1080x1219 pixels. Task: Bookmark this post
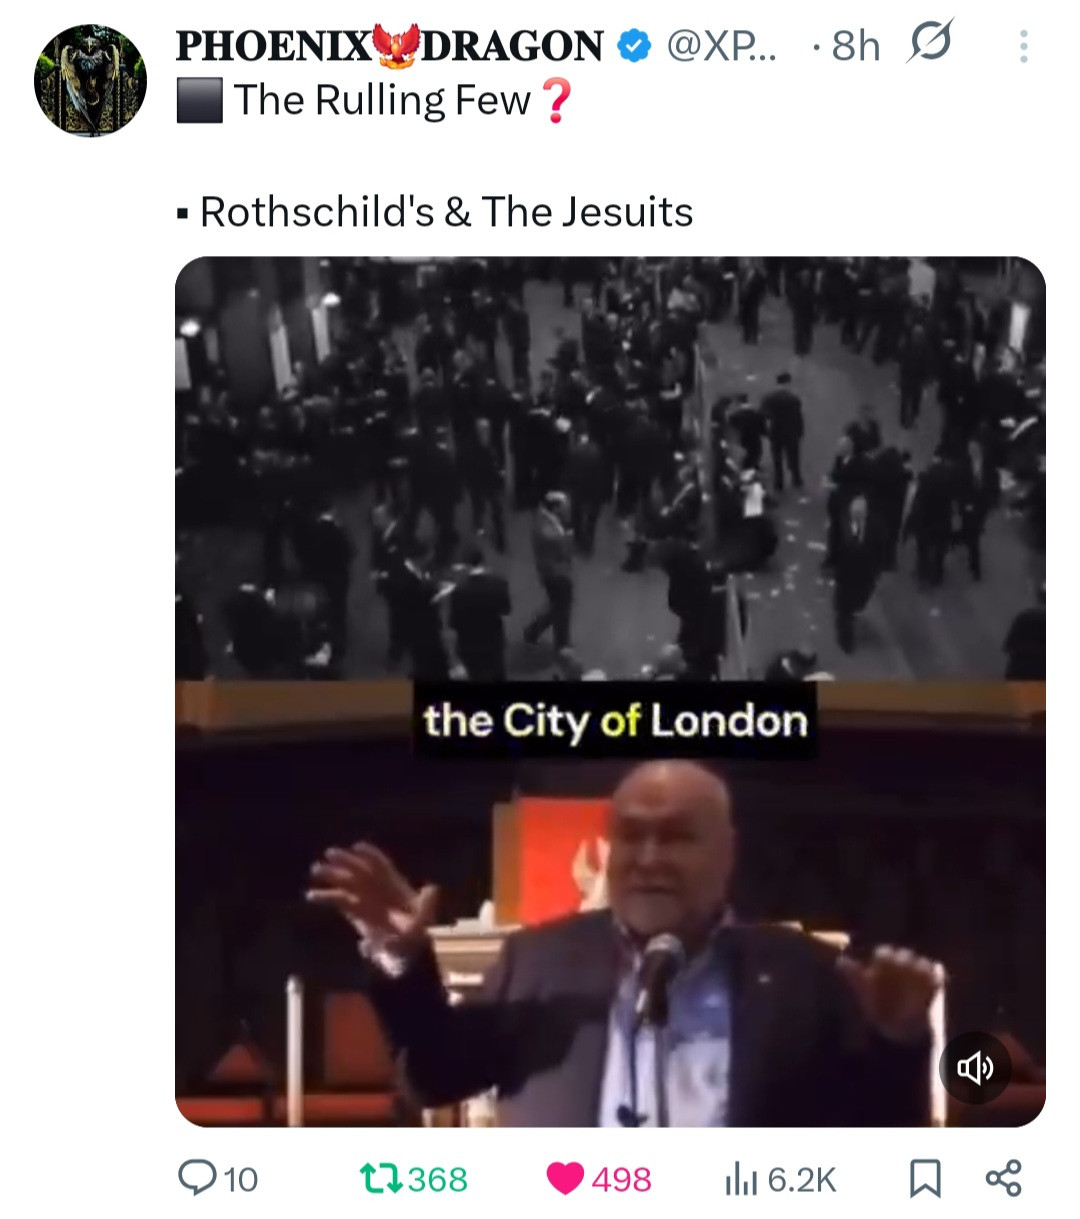925,1179
